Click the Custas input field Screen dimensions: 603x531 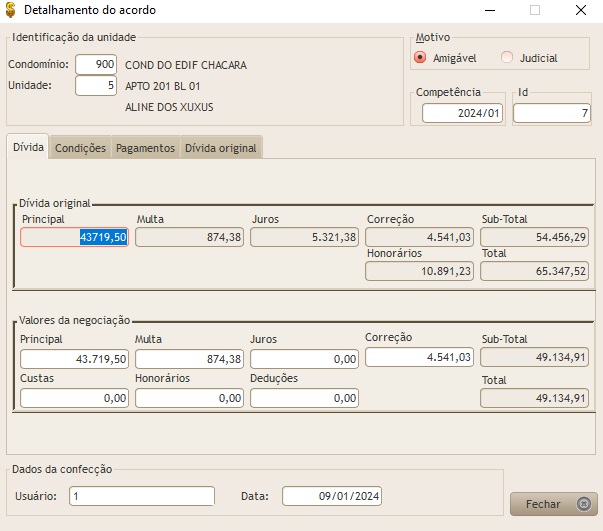(x=75, y=398)
